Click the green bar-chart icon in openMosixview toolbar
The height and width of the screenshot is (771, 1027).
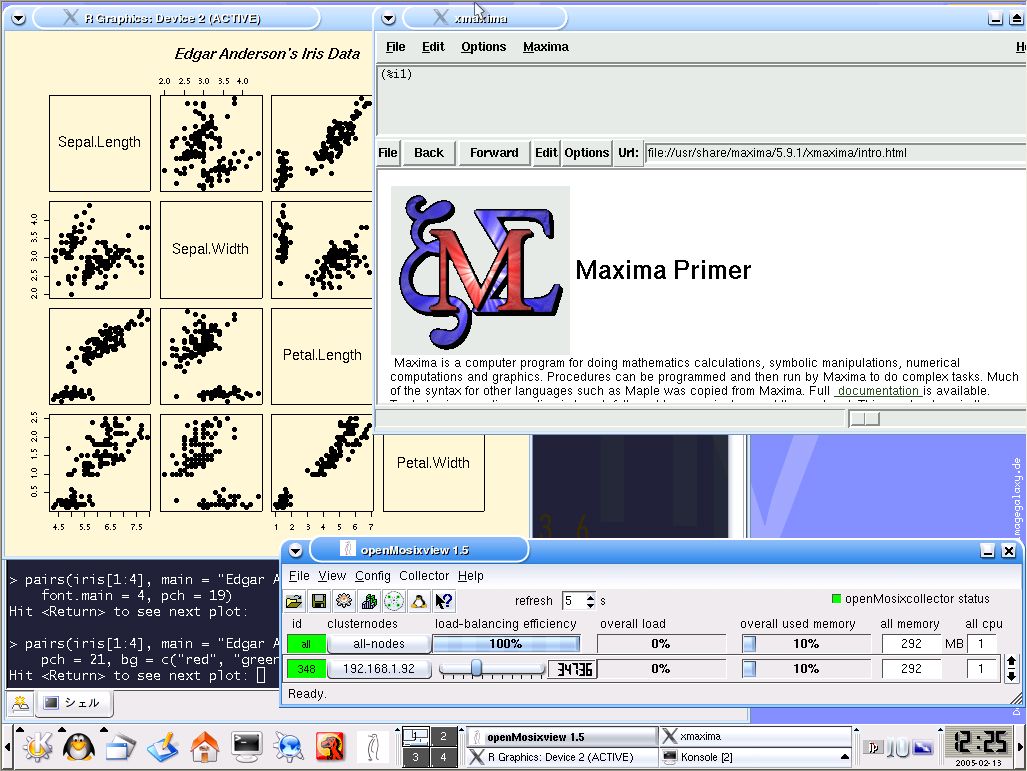click(x=369, y=601)
